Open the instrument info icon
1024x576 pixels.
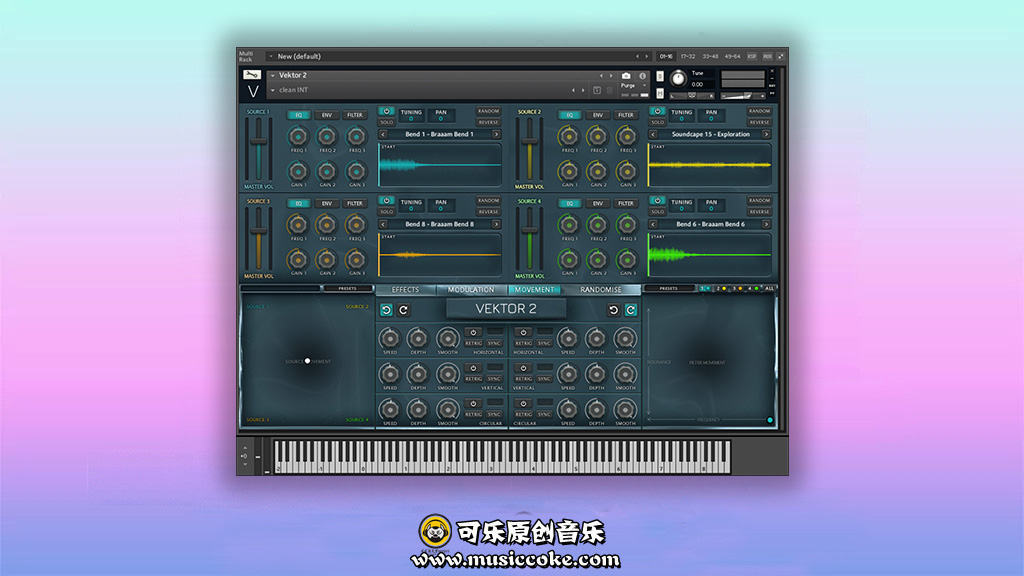coord(642,76)
